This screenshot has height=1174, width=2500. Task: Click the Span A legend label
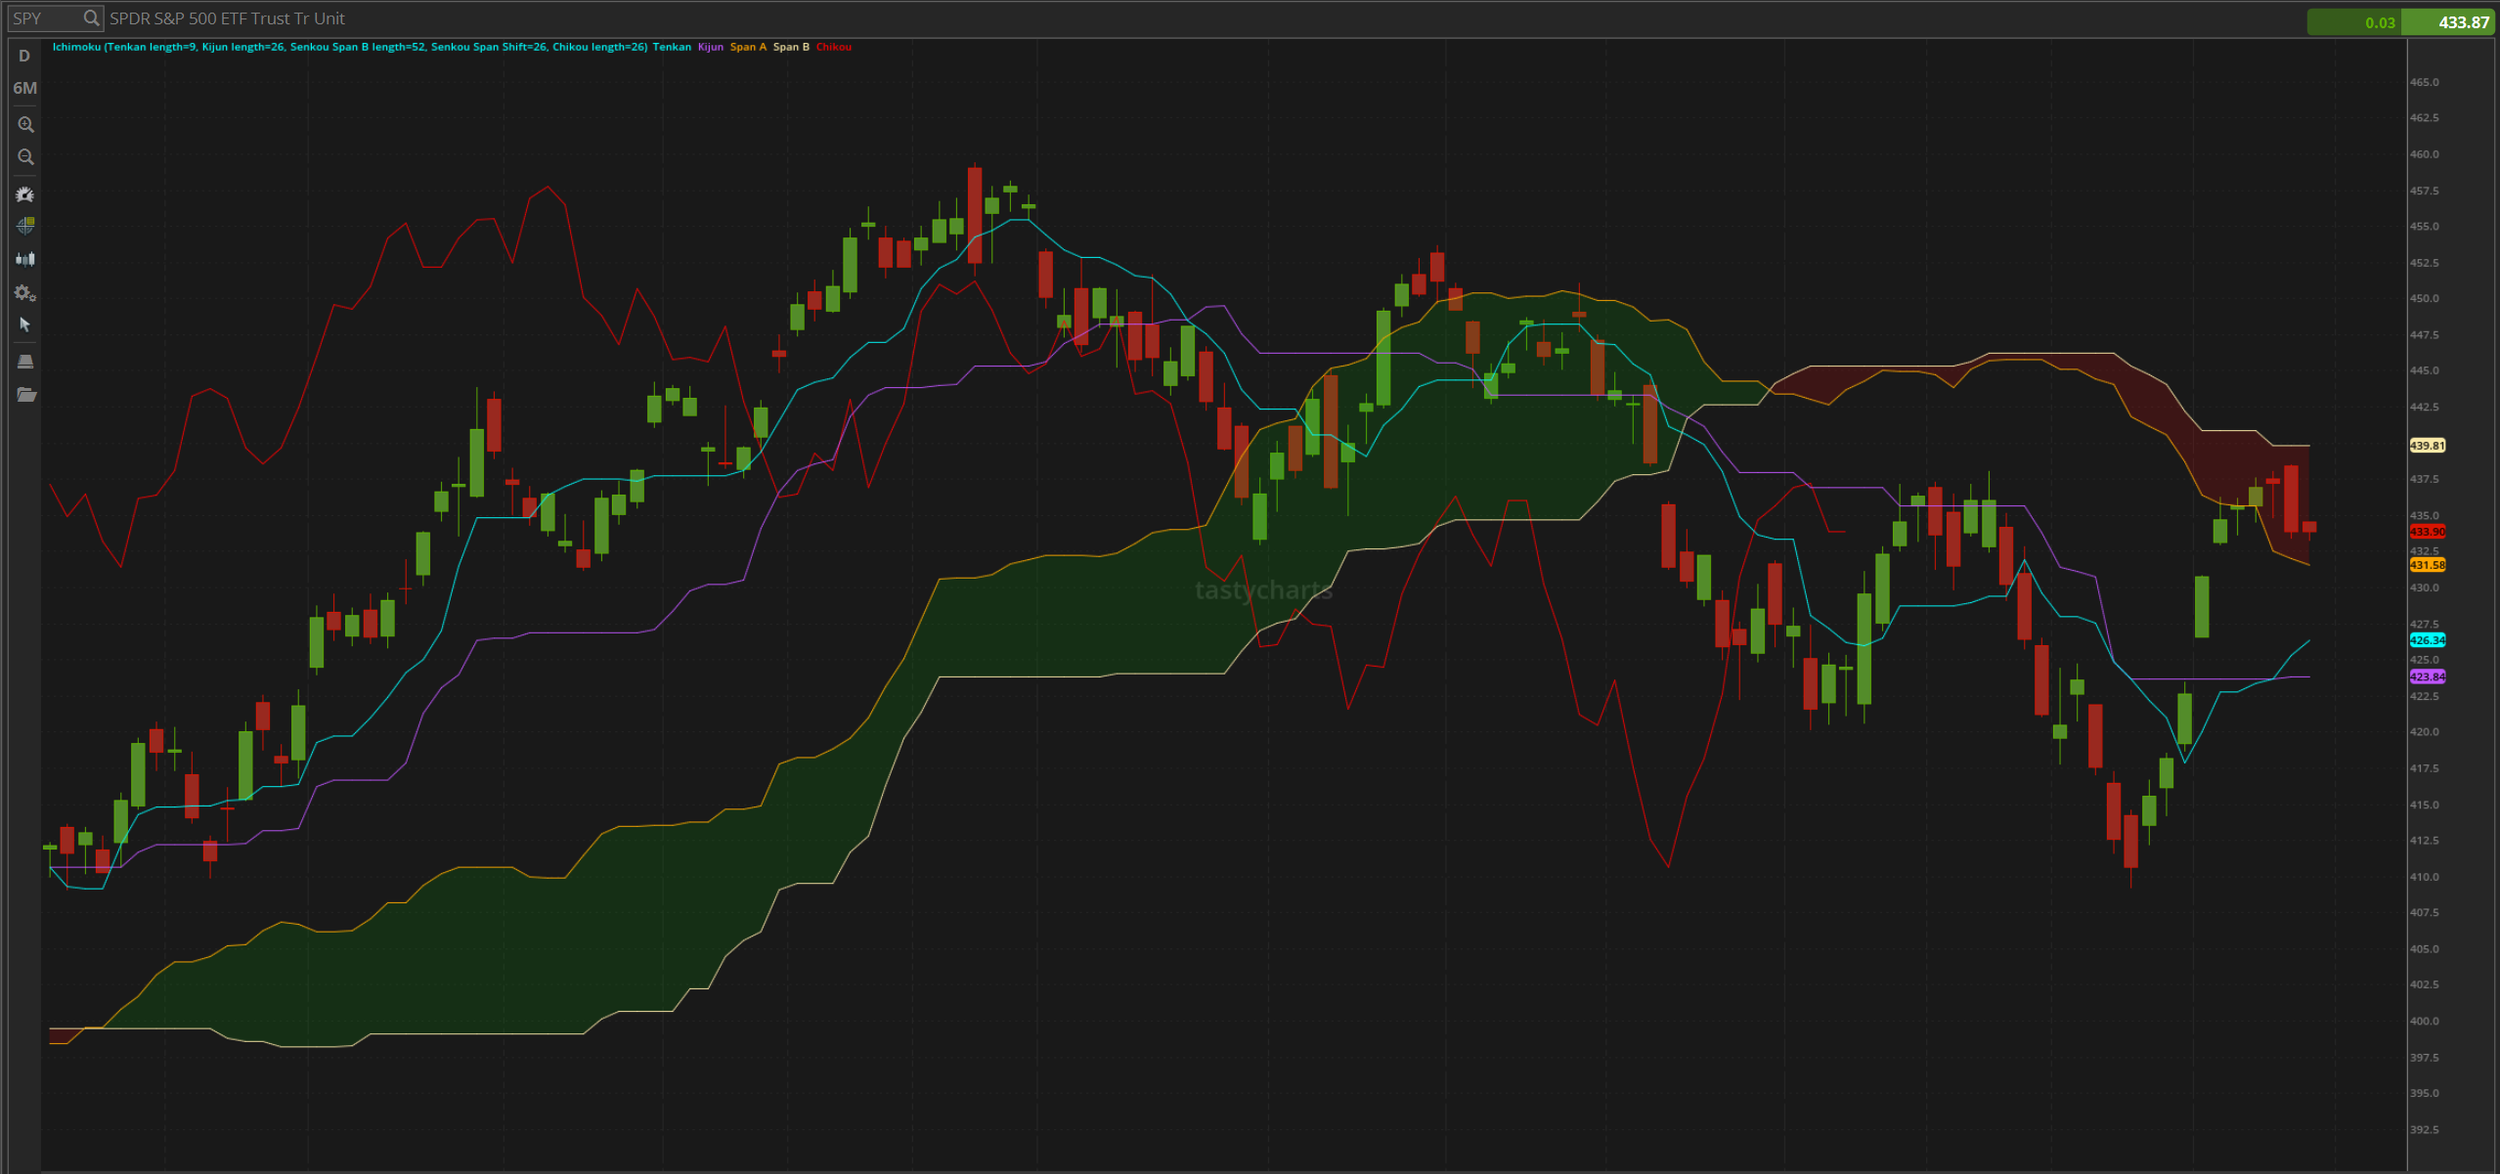(748, 47)
